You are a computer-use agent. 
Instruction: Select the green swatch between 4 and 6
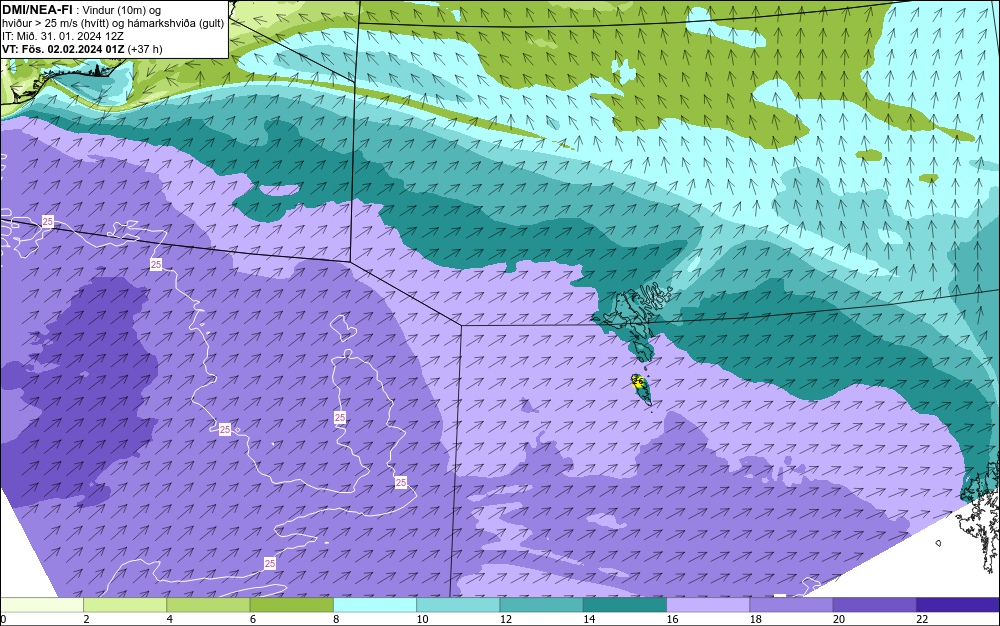tap(209, 604)
